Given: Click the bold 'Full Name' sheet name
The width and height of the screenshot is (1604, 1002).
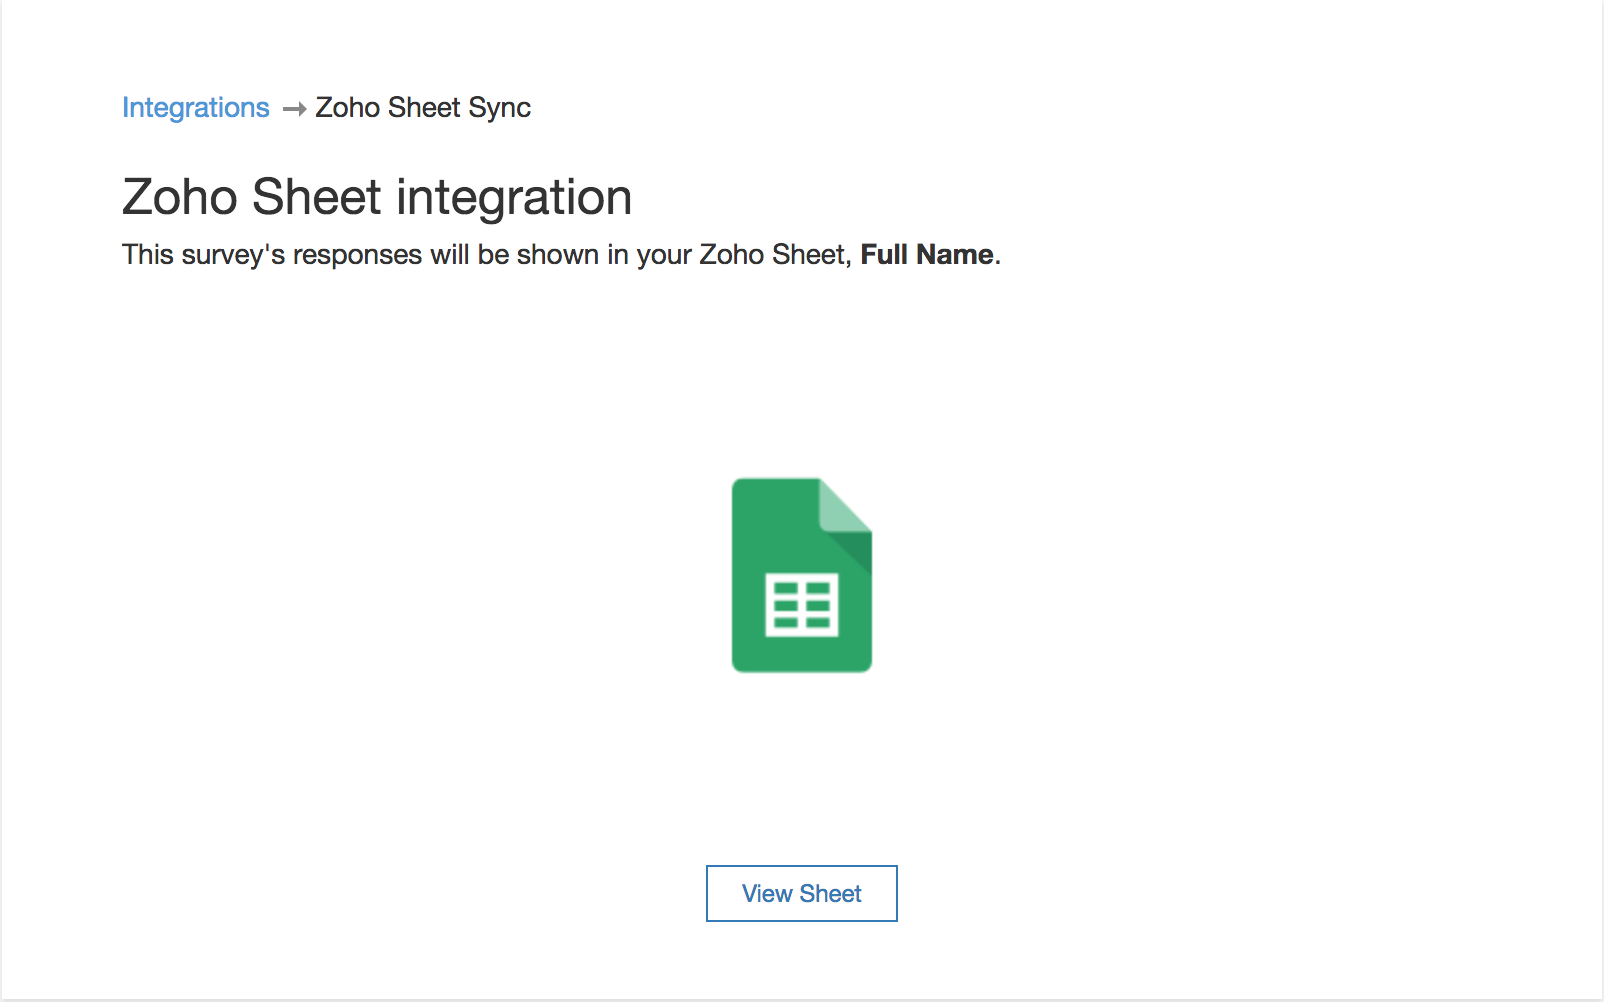Looking at the screenshot, I should [x=927, y=255].
